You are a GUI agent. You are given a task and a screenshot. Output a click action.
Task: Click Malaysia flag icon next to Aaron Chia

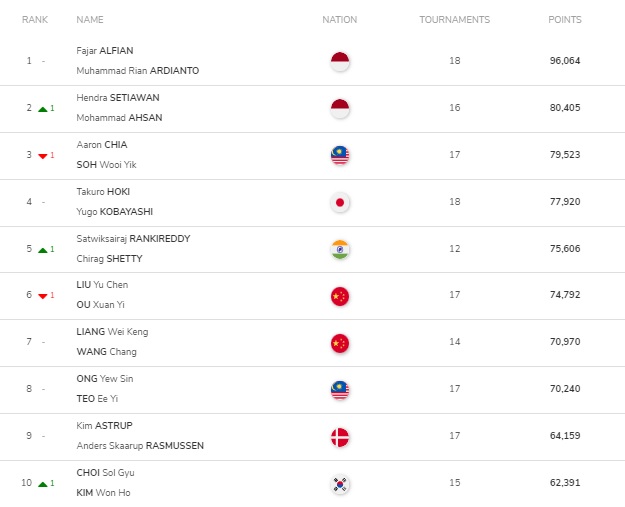[340, 155]
